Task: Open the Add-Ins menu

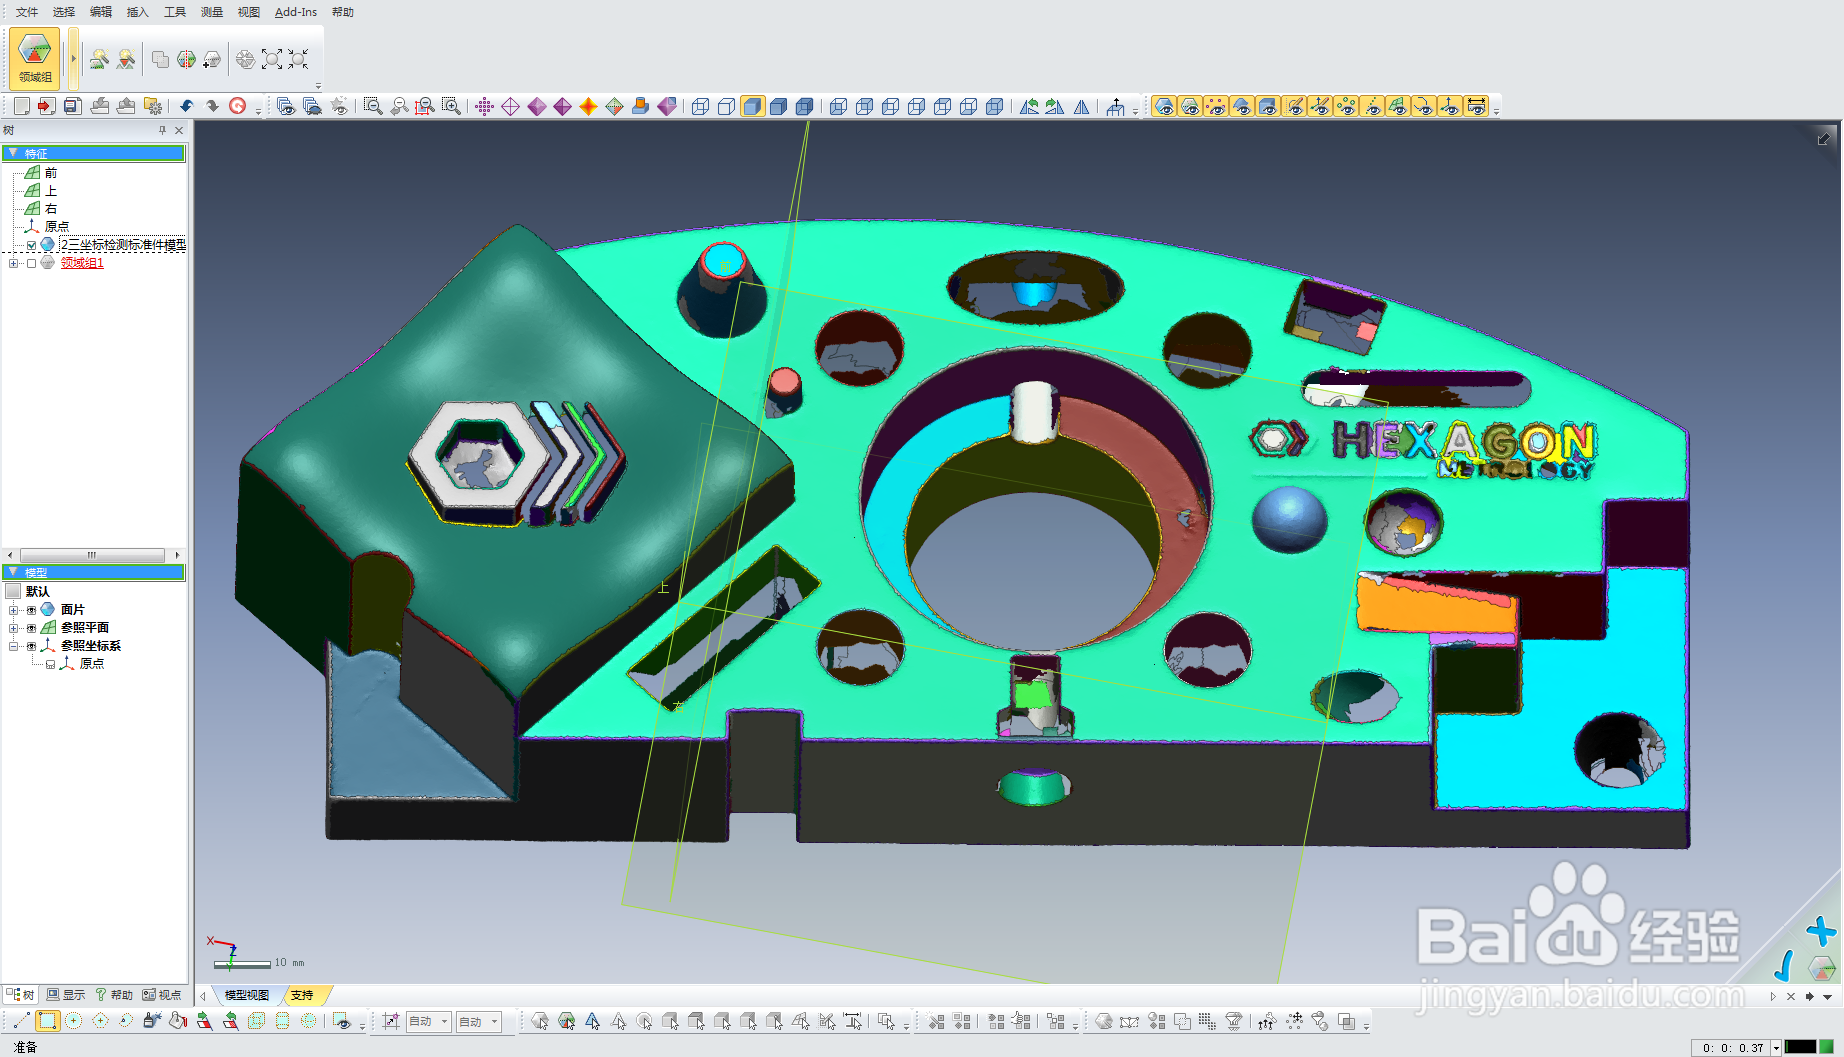Action: tap(296, 12)
